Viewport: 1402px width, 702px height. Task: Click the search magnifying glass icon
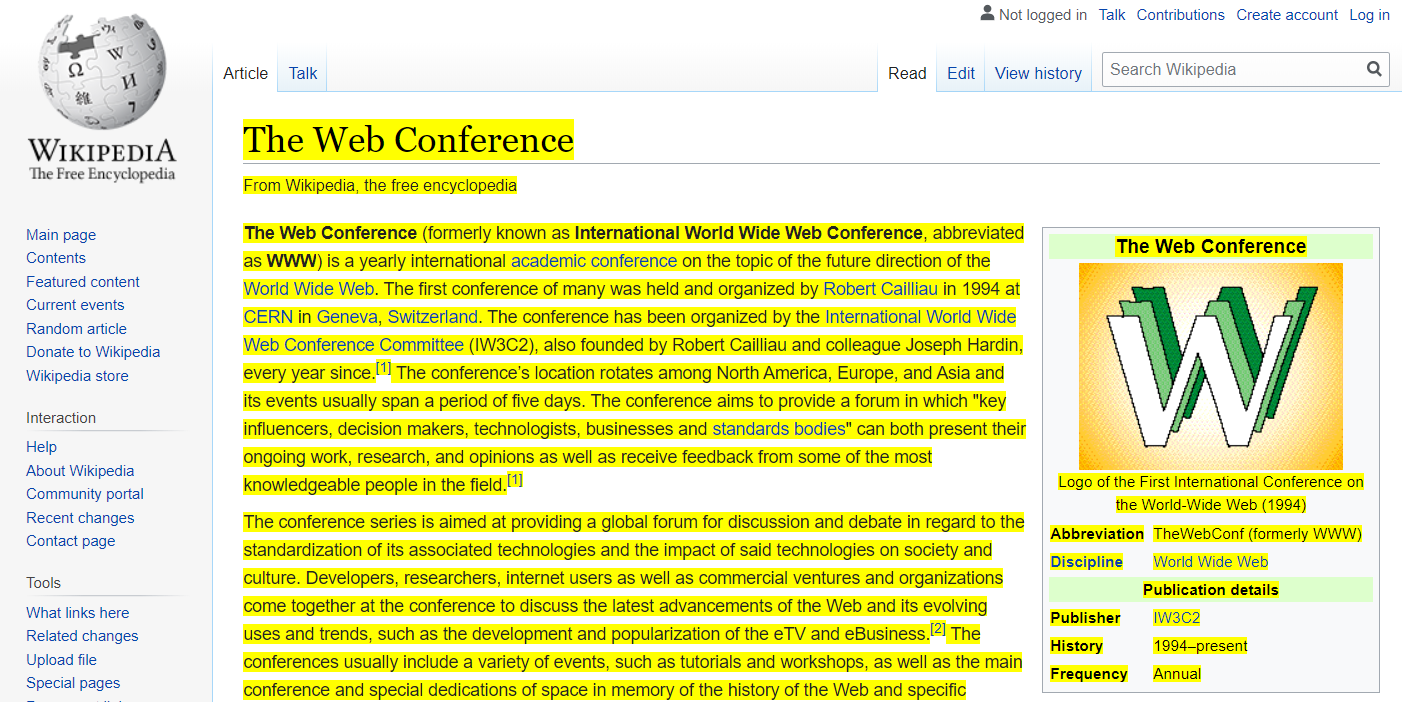[1374, 69]
